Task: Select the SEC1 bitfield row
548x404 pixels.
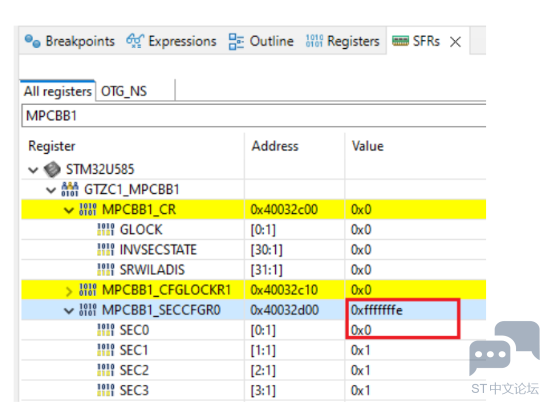Action: [254, 350]
